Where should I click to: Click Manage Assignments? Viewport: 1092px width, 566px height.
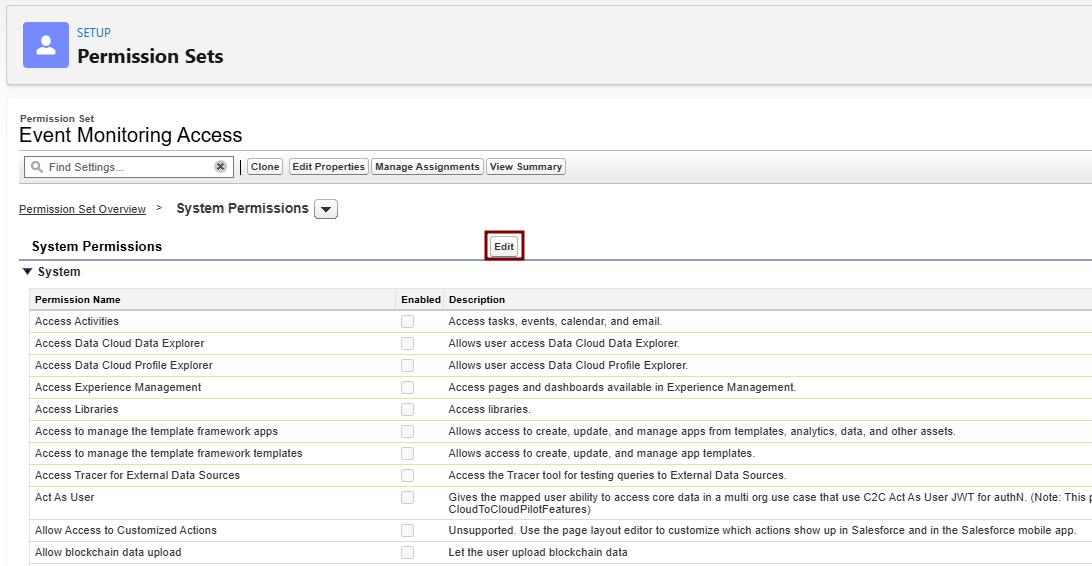click(427, 167)
